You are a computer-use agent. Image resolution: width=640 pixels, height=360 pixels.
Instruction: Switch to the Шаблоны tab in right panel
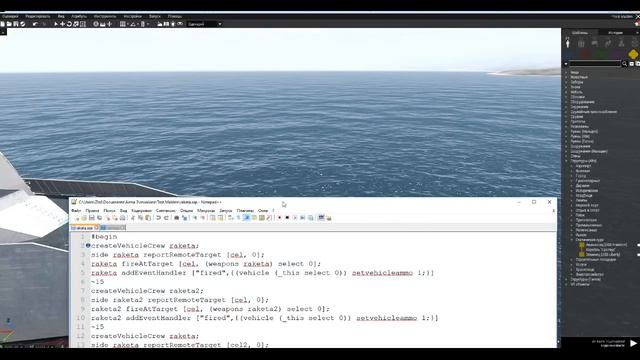580,33
